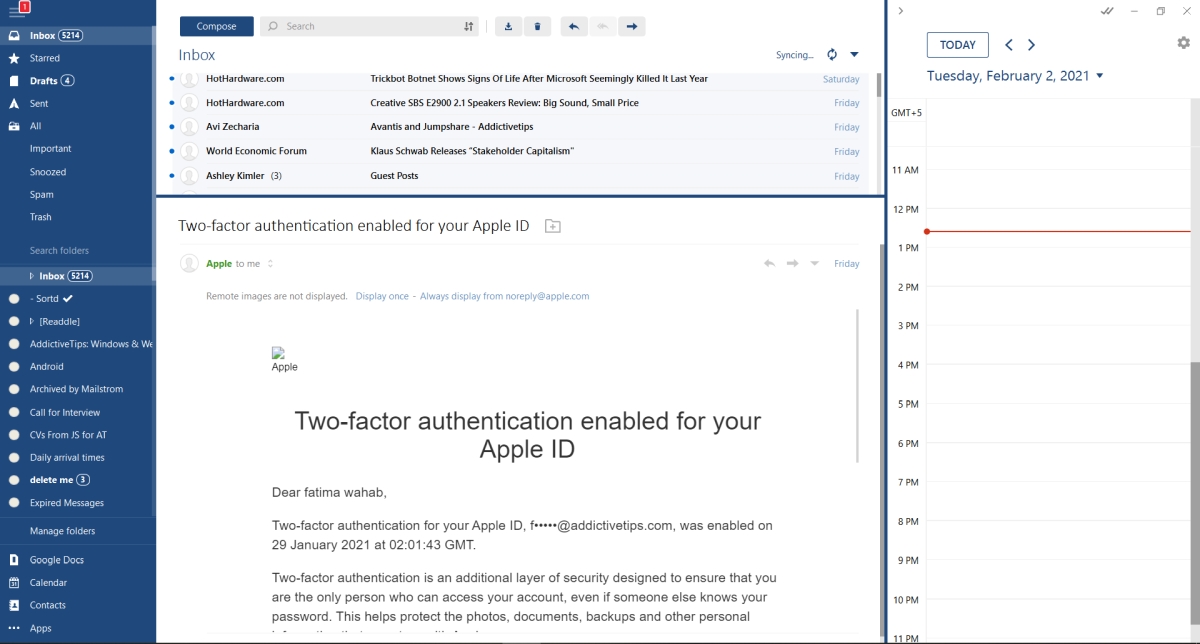Viewport: 1200px width, 644px height.
Task: Click color dot of Android folder
Action: point(14,367)
